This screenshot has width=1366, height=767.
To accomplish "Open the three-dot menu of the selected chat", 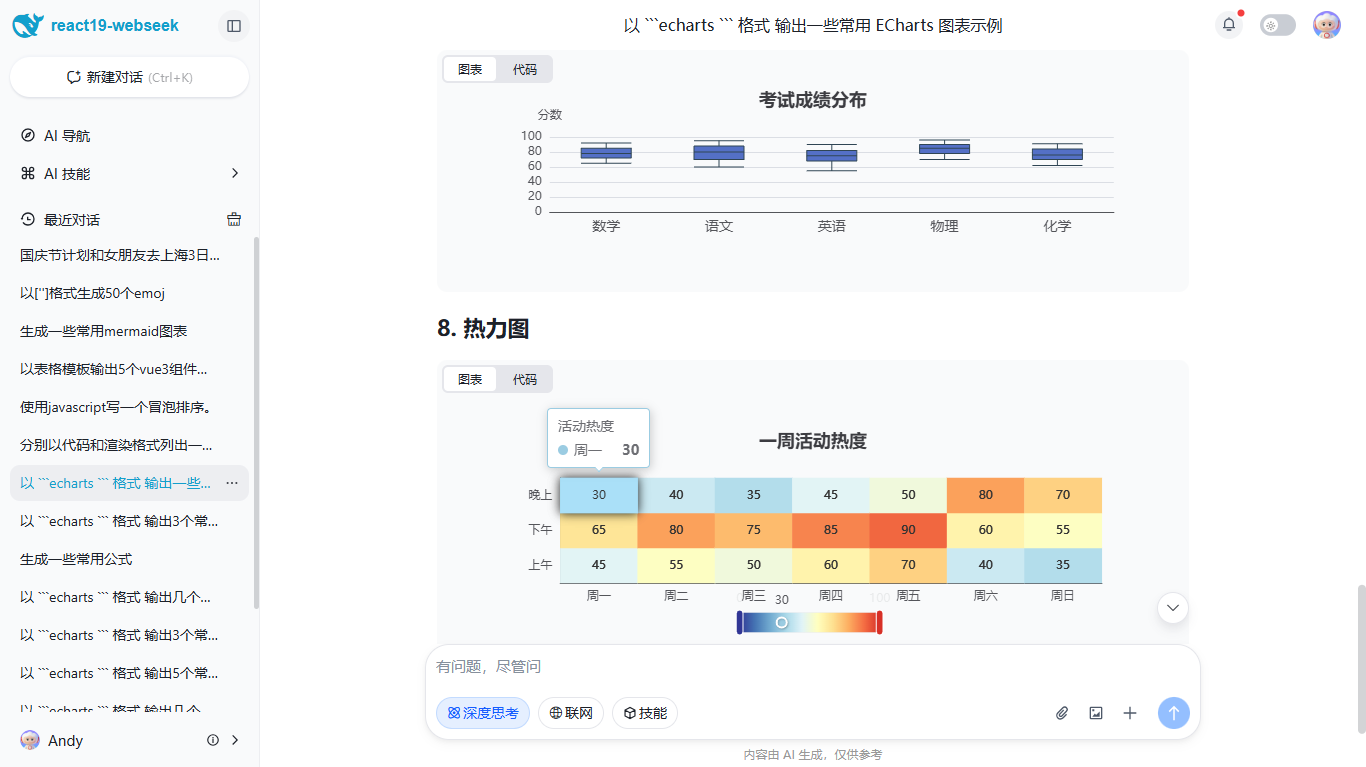I will [232, 483].
